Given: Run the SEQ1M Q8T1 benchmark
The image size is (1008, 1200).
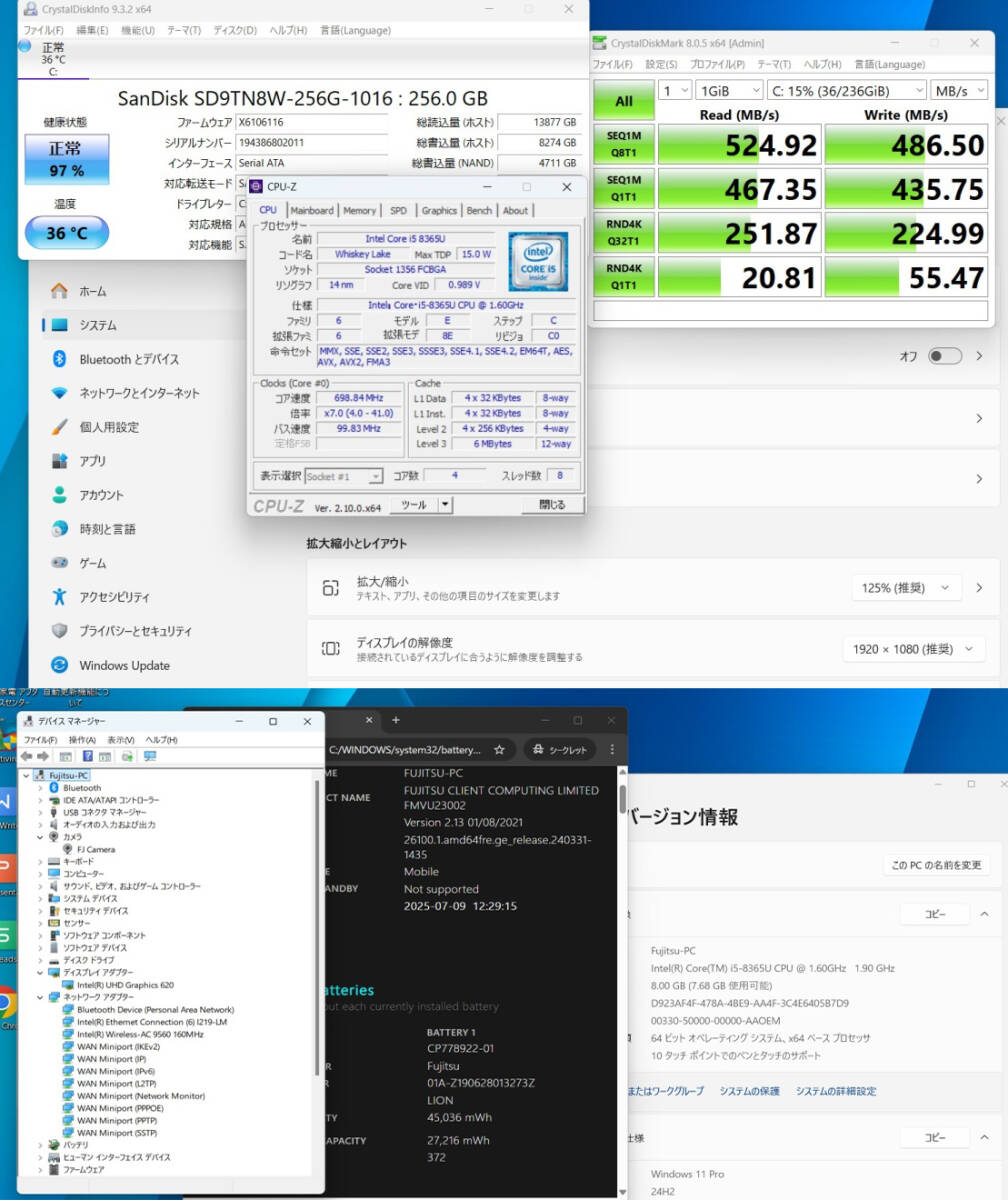Looking at the screenshot, I should click(624, 144).
